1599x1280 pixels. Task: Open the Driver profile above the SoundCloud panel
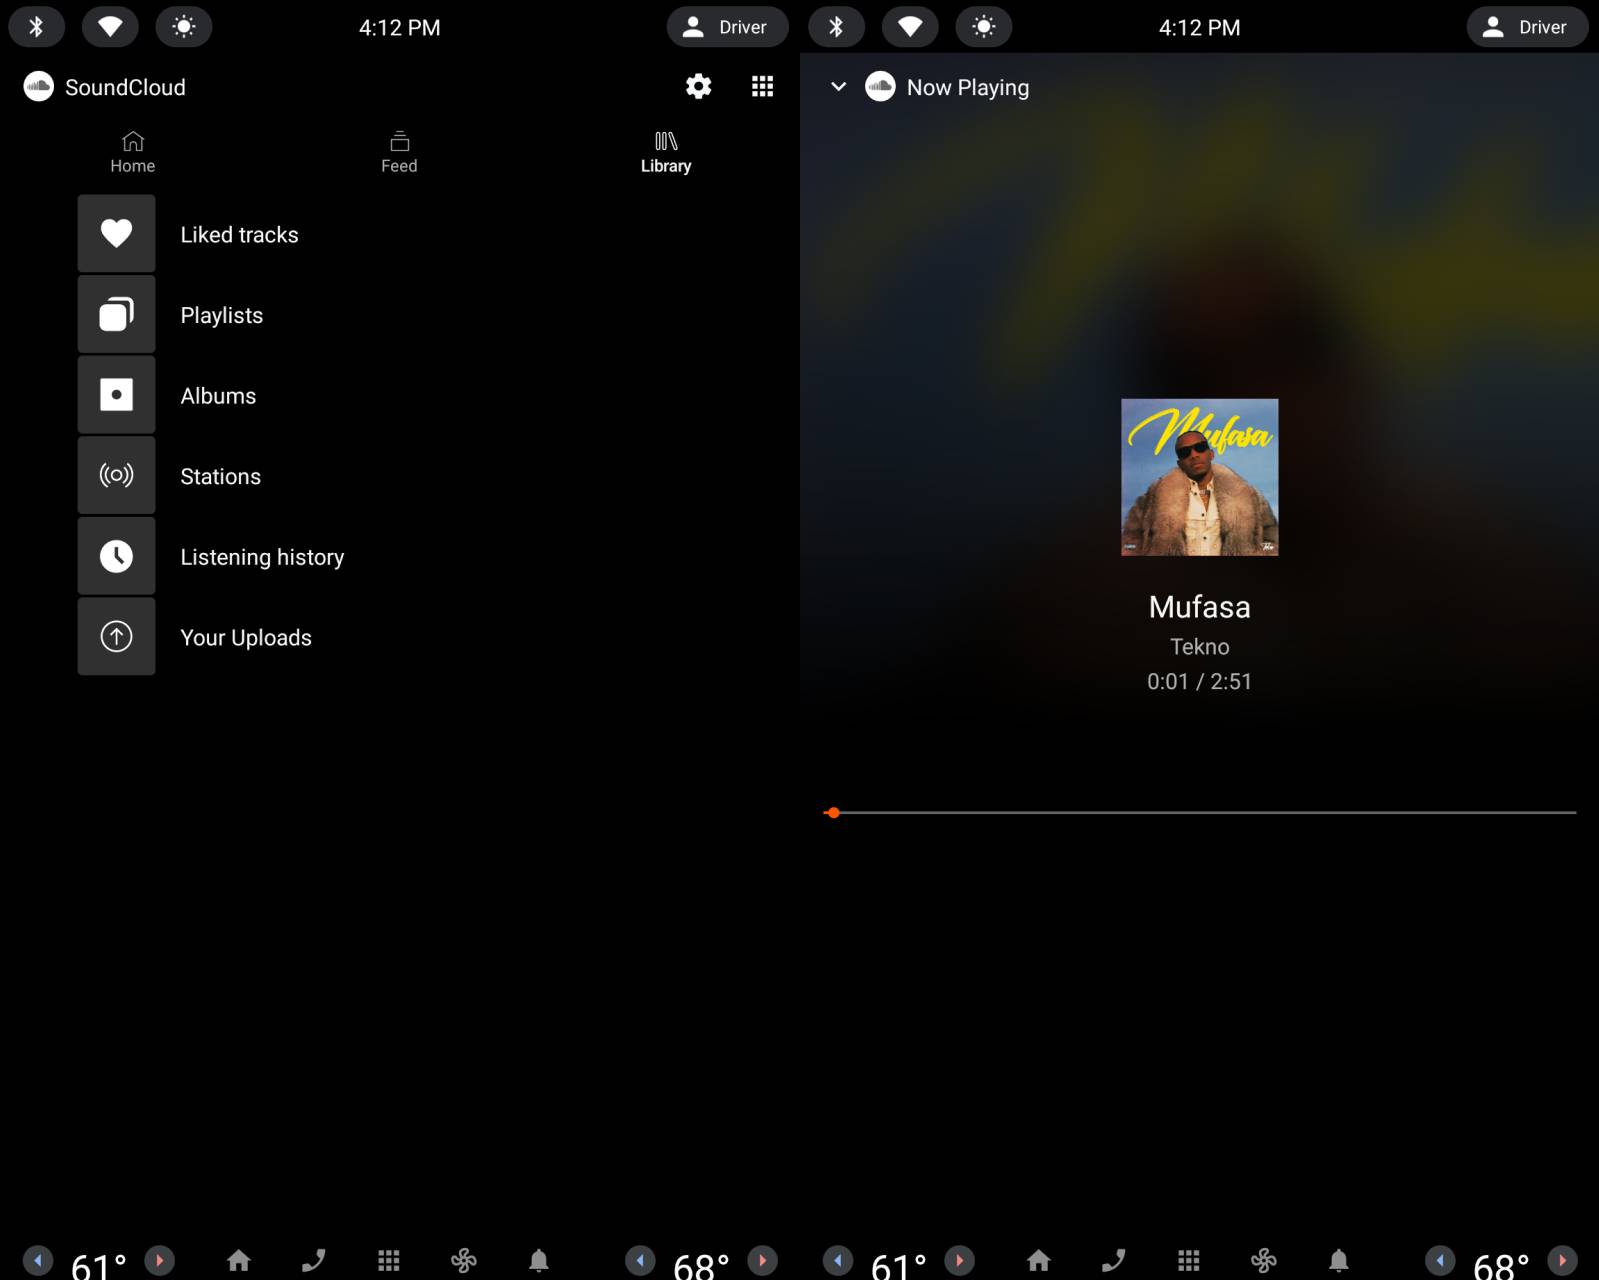click(727, 27)
